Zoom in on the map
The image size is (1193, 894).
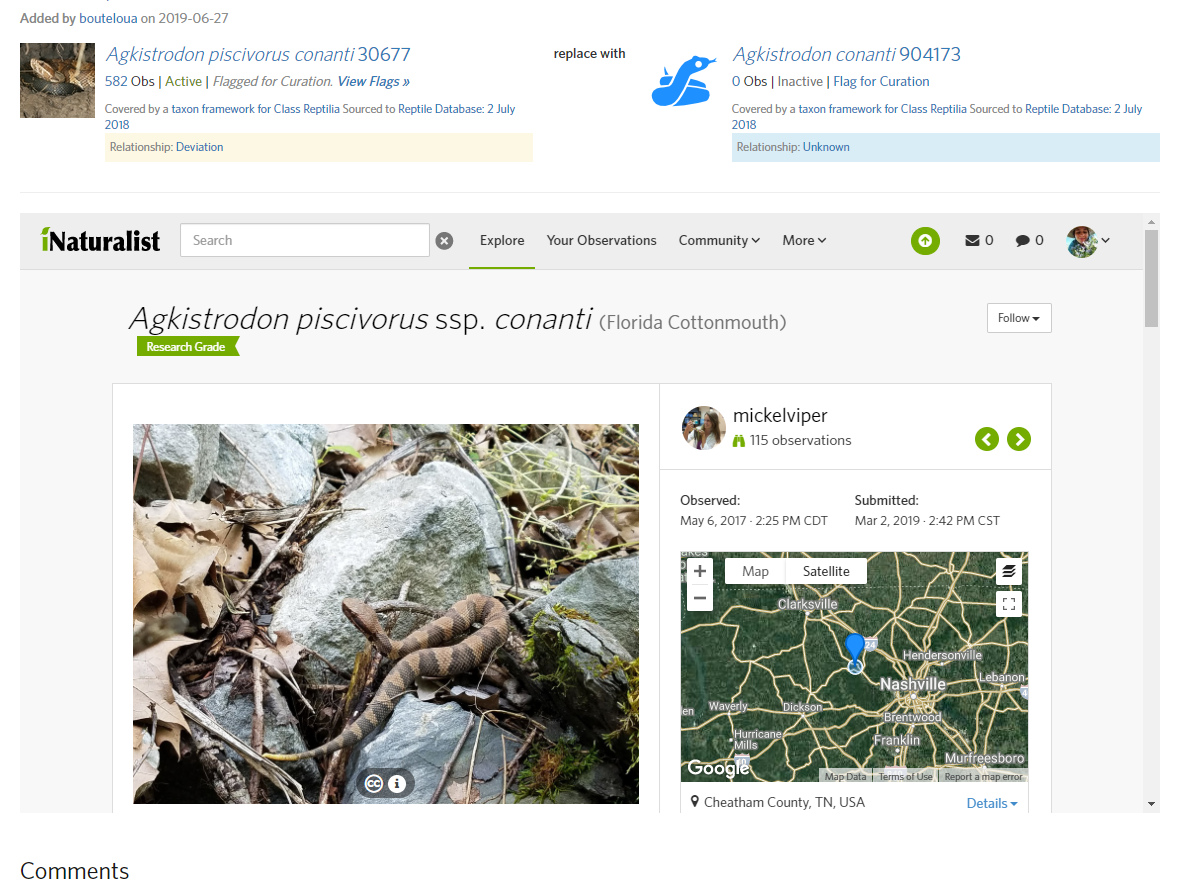pyautogui.click(x=700, y=571)
